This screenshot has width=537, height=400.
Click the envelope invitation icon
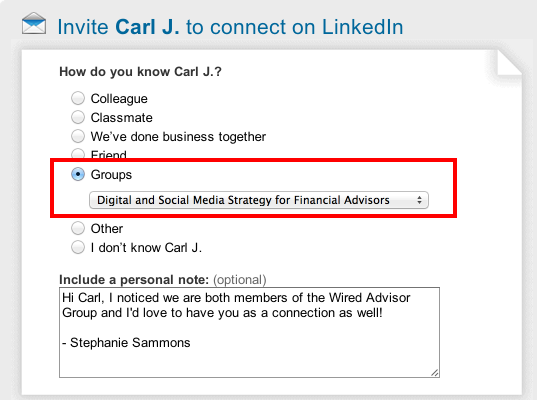pyautogui.click(x=34, y=24)
